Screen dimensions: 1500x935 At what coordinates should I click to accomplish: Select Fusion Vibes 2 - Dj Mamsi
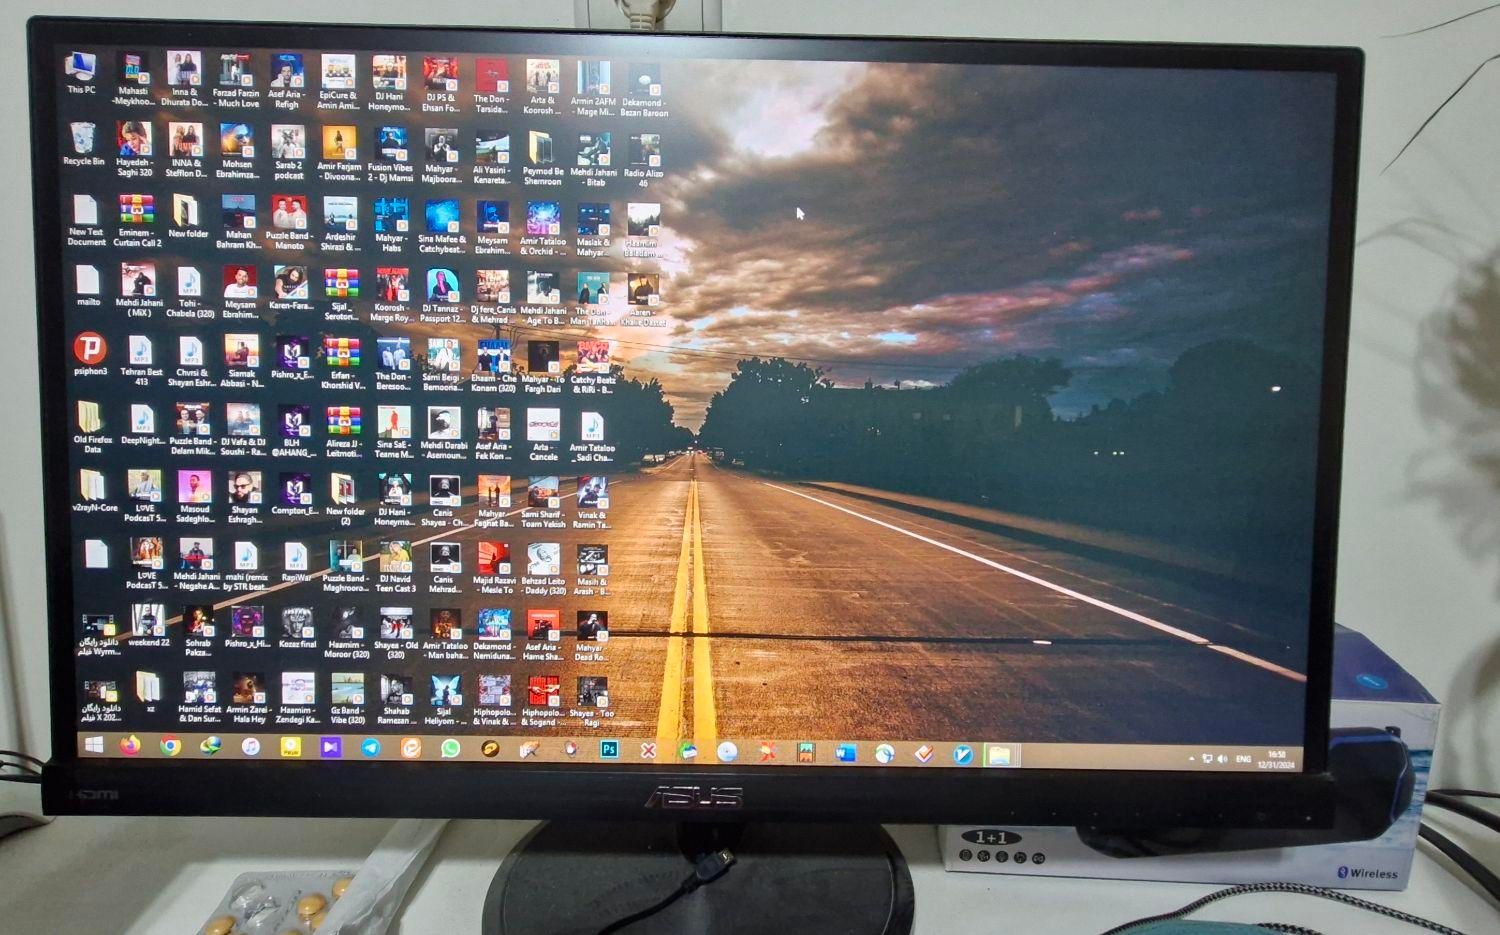click(390, 155)
